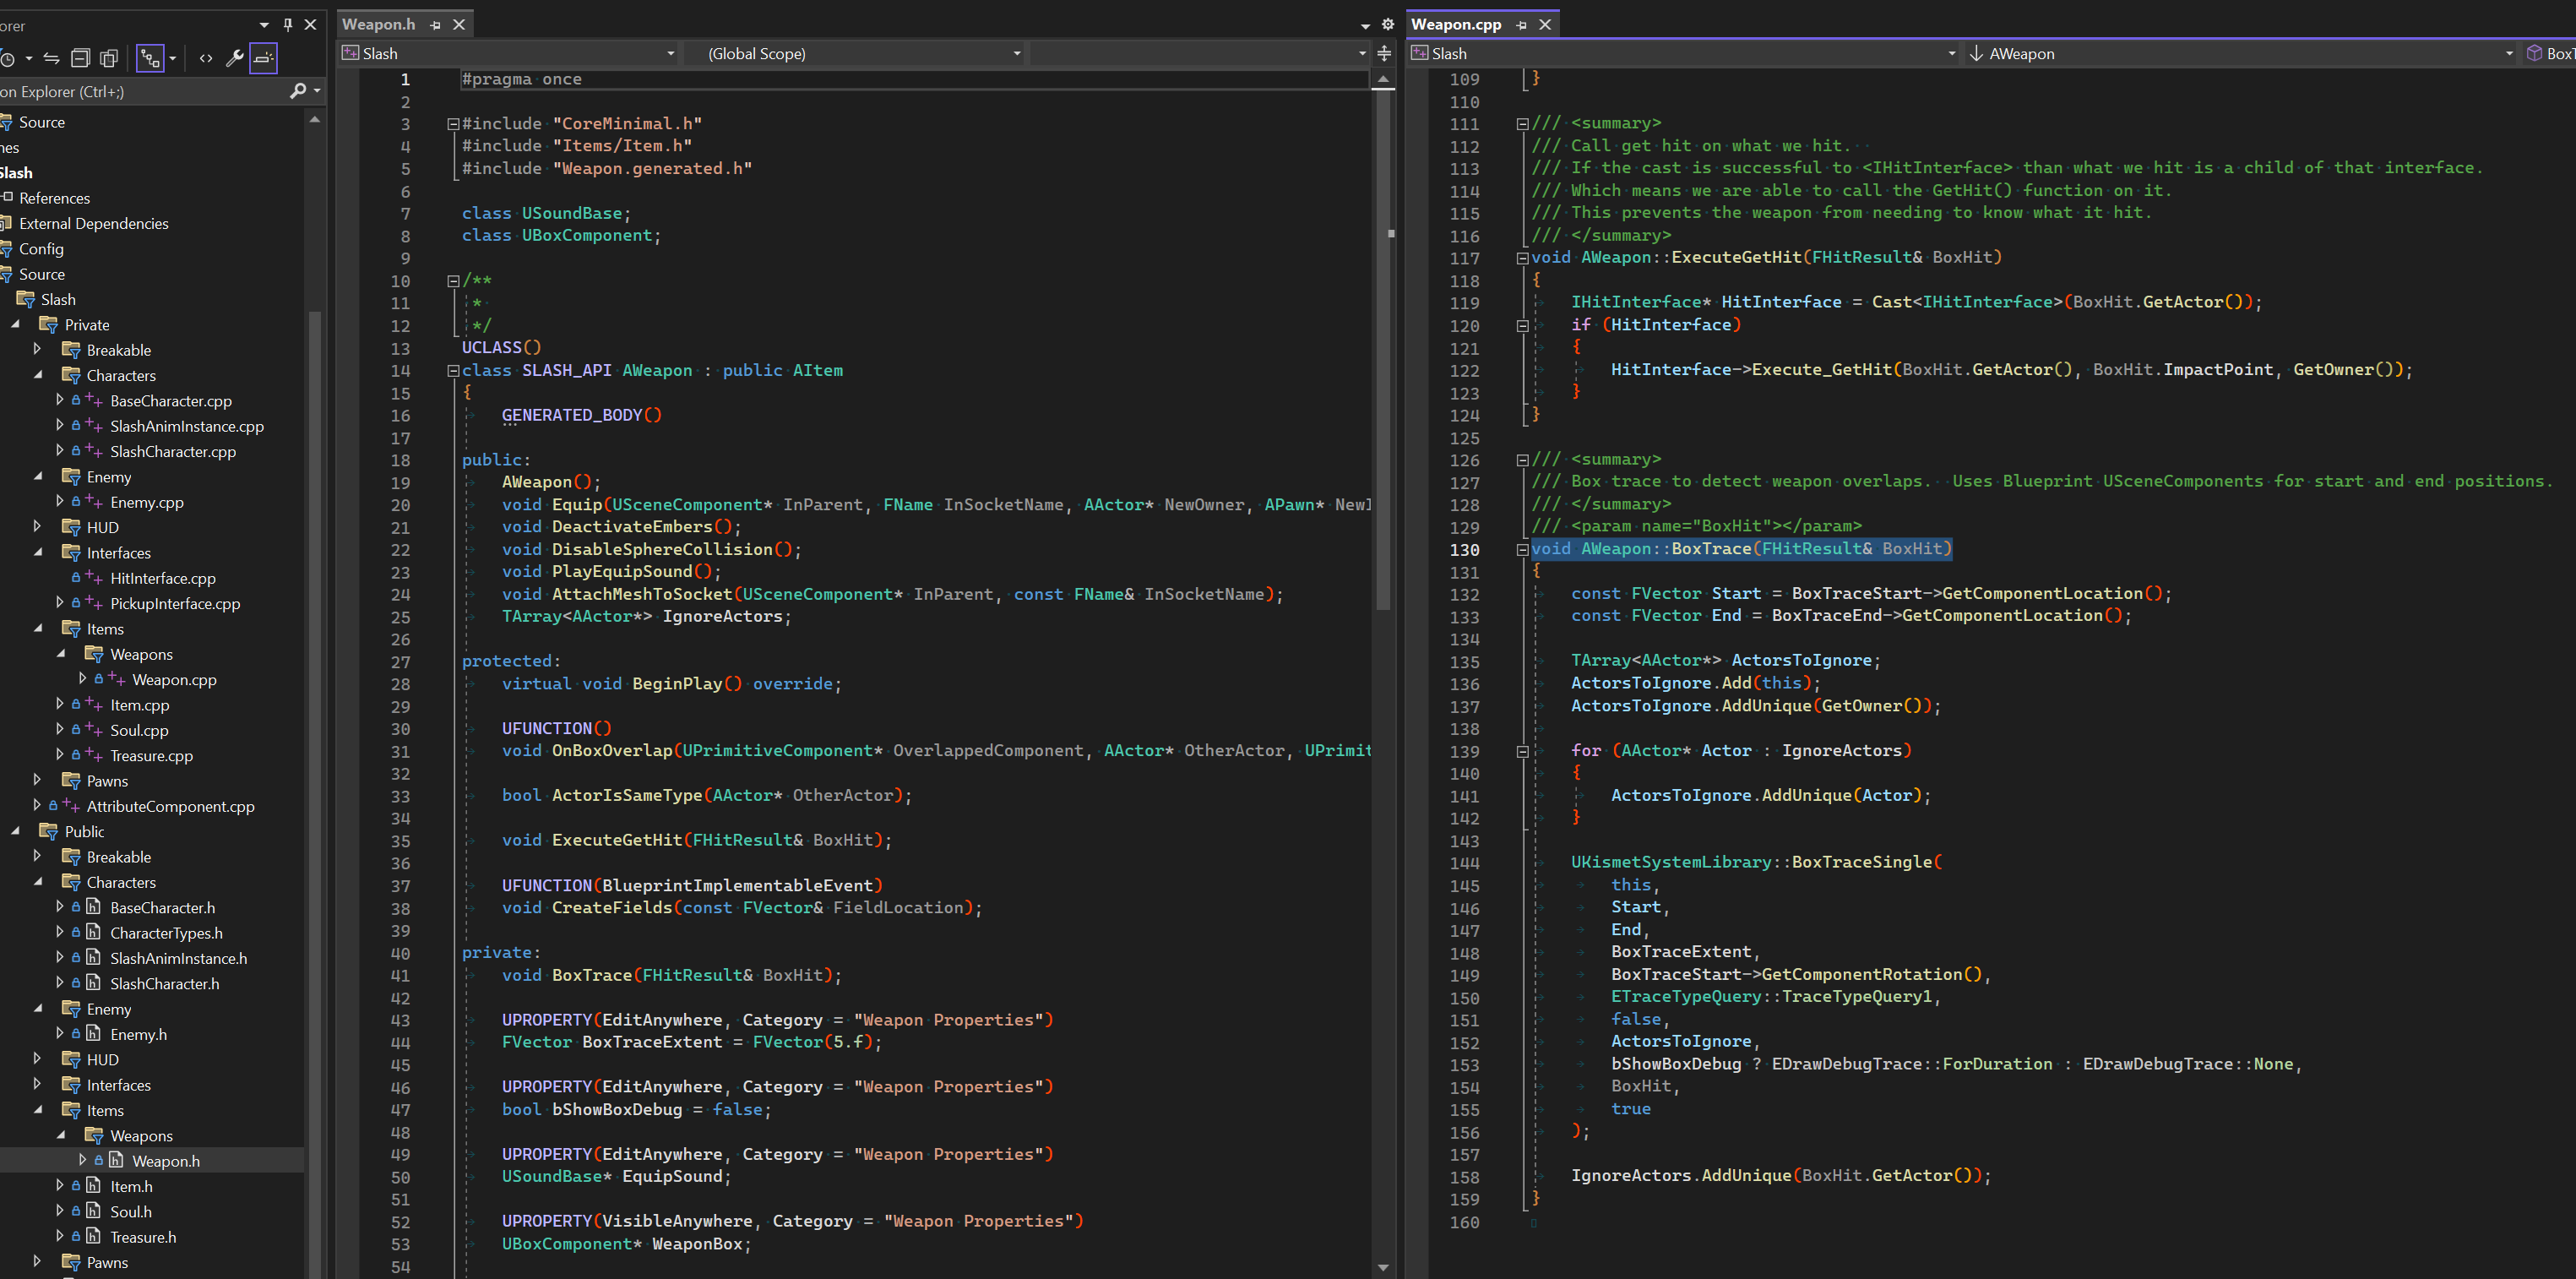Viewport: 2576px width, 1279px height.
Task: Toggle the solution/folder view switch icon
Action: click(150, 58)
